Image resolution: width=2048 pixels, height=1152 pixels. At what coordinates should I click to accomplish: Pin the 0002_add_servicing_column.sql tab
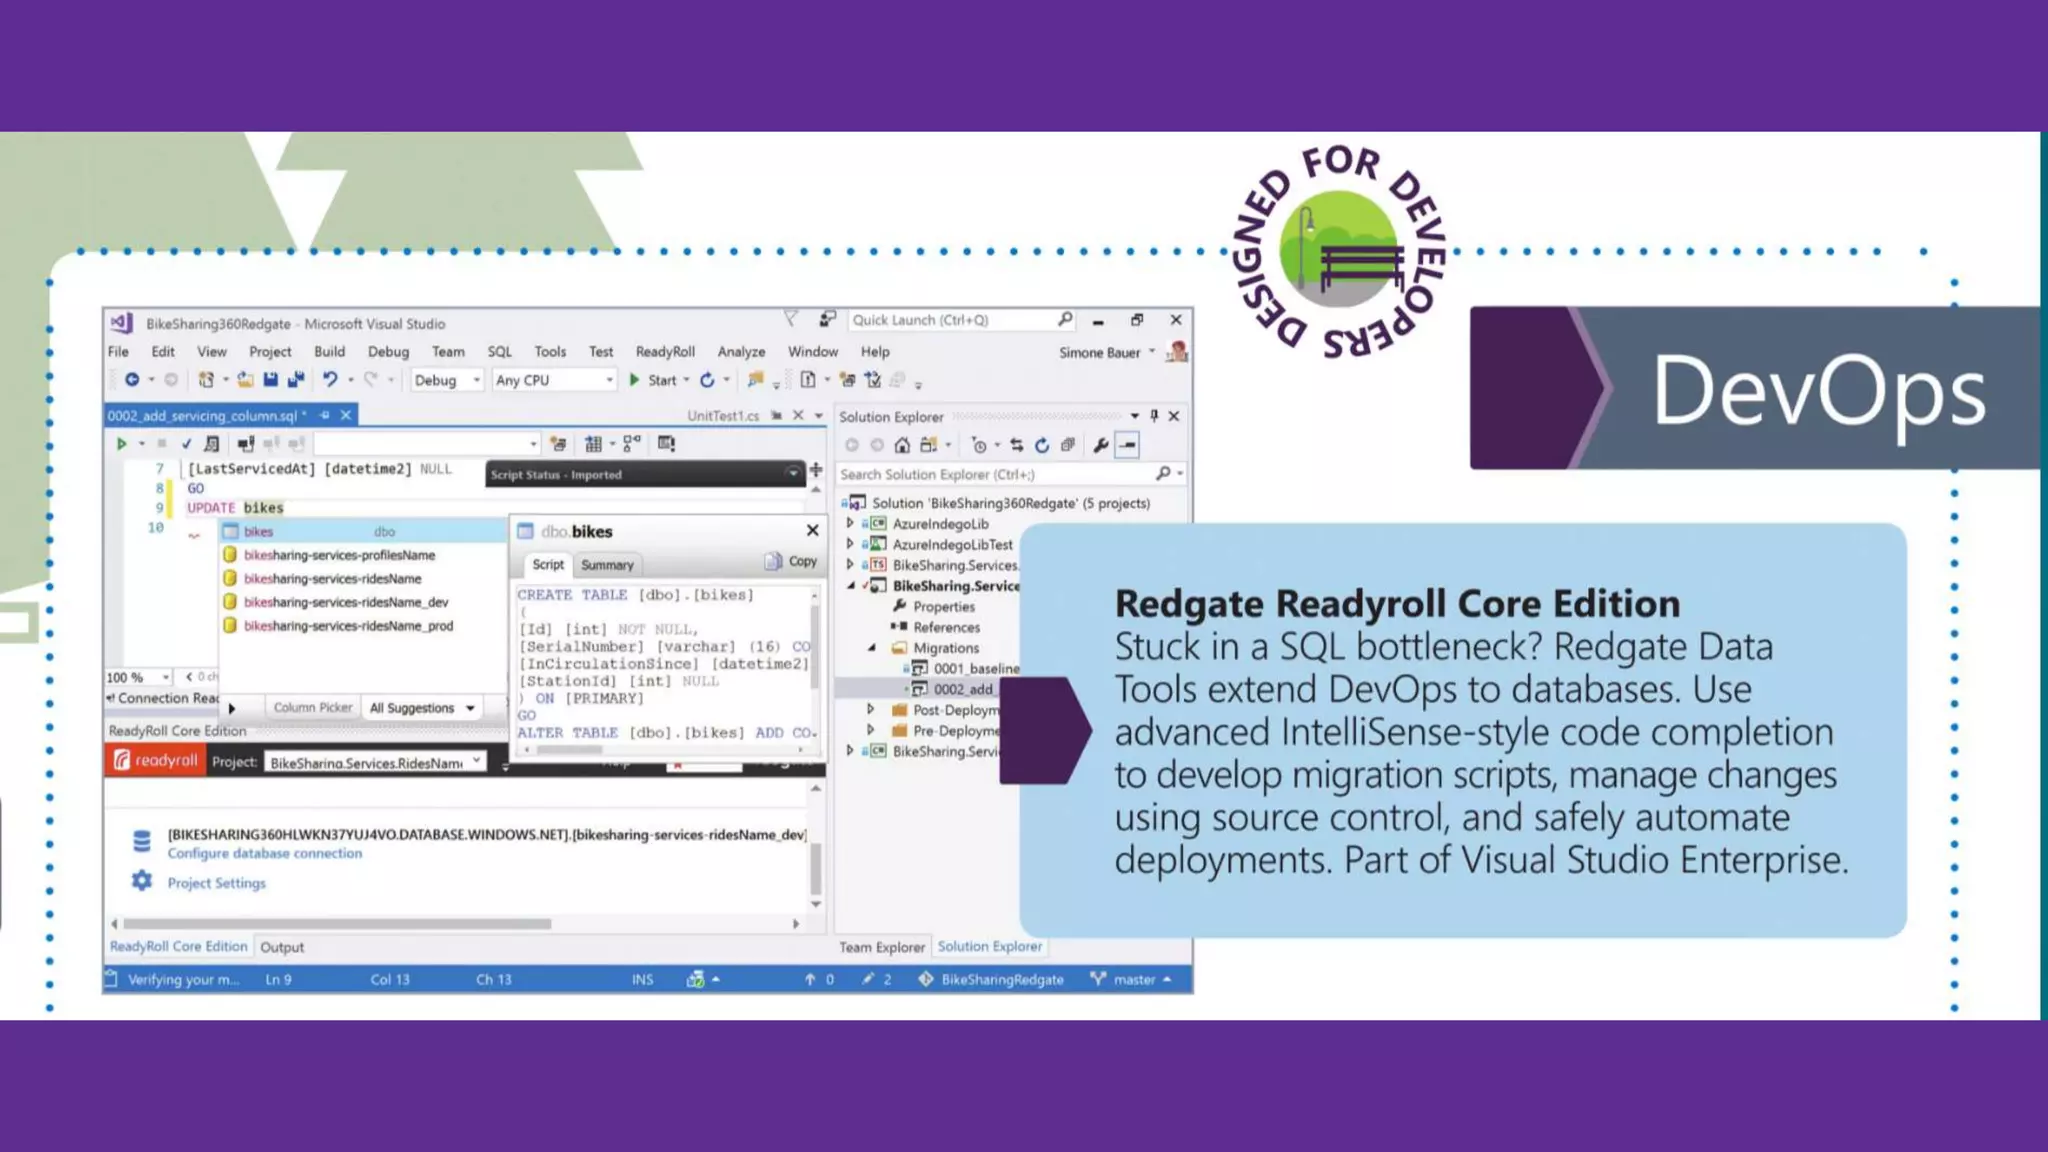(325, 415)
